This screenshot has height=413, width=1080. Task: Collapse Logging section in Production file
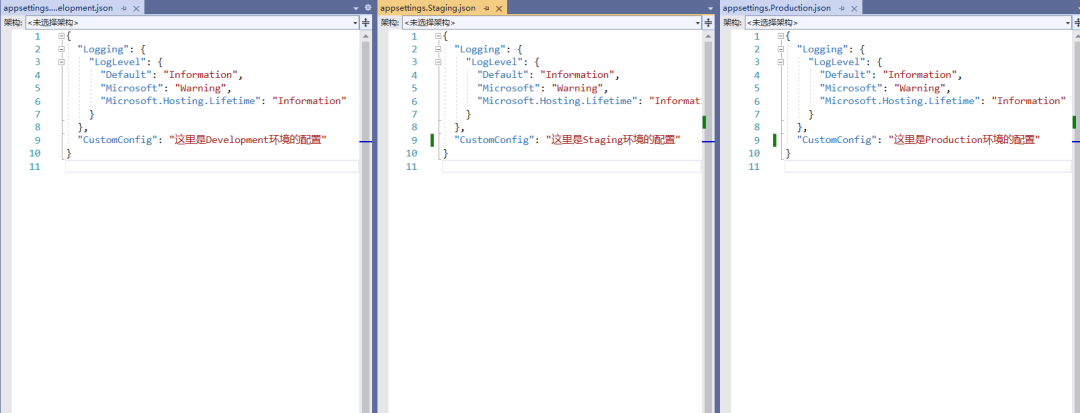pyautogui.click(x=780, y=49)
